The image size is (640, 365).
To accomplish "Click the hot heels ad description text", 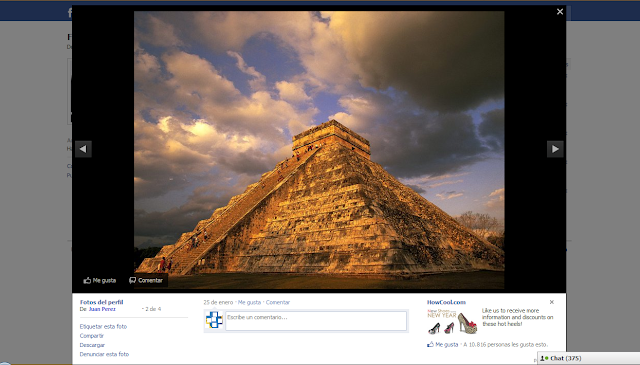I will (518, 317).
